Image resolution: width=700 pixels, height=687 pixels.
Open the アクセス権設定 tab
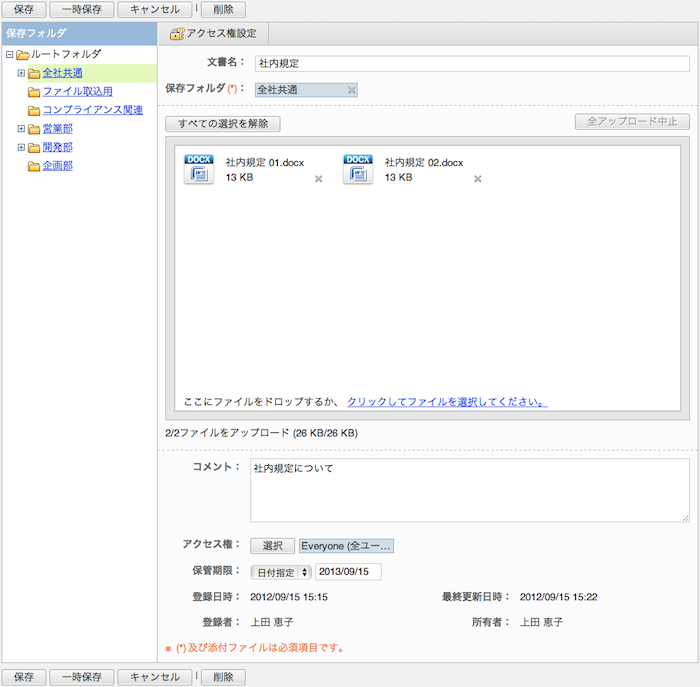[x=213, y=34]
